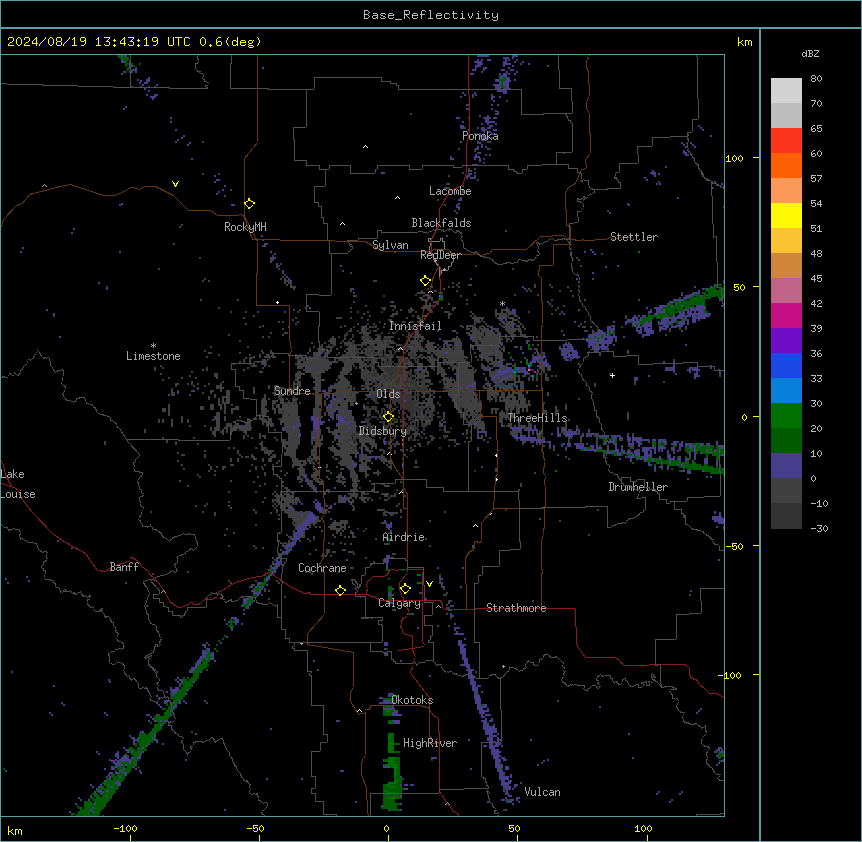Select the RedDeer city label
The image size is (862, 842).
tap(440, 255)
